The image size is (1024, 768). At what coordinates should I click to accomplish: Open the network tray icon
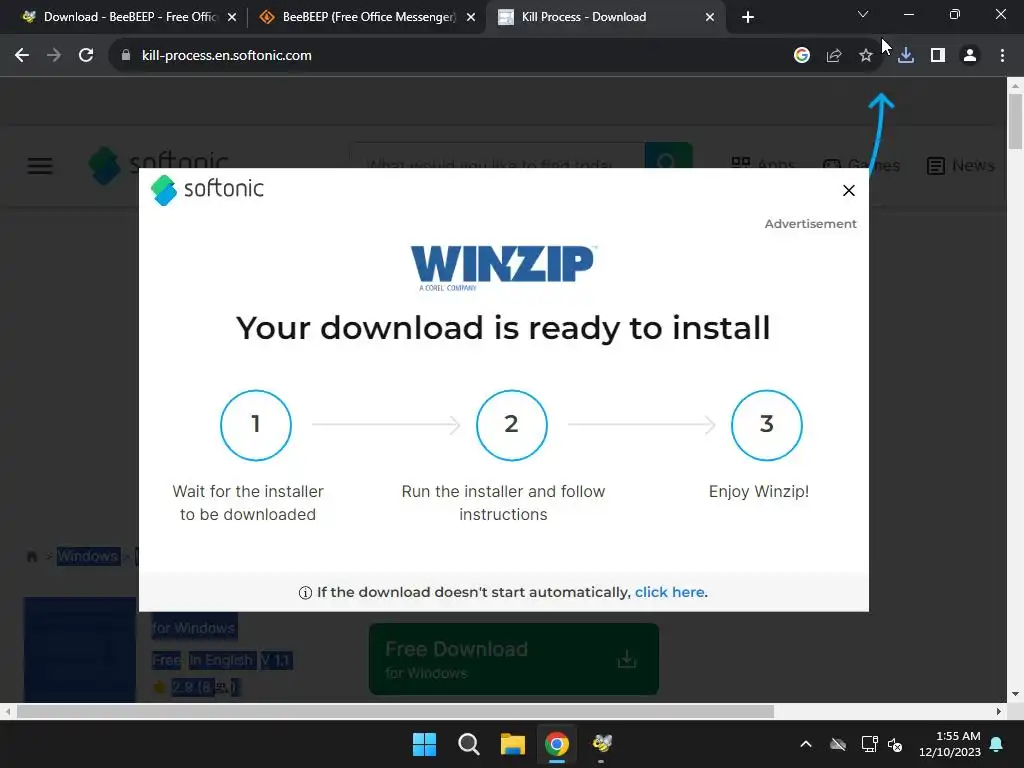tap(869, 744)
